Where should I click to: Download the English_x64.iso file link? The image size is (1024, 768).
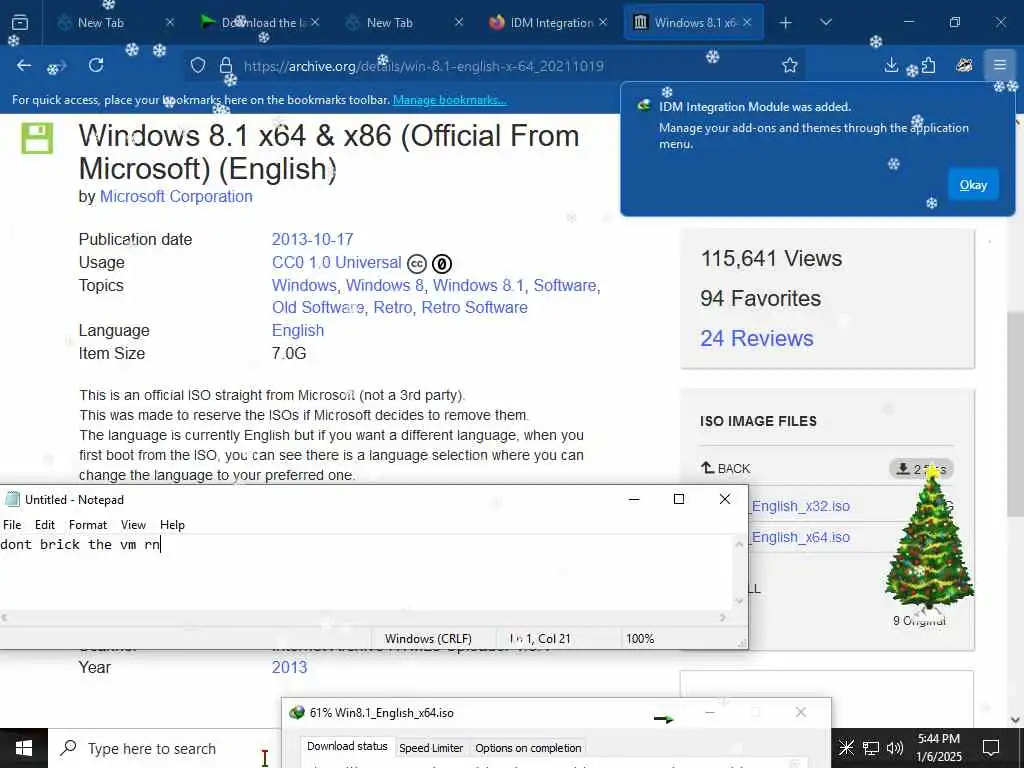800,537
